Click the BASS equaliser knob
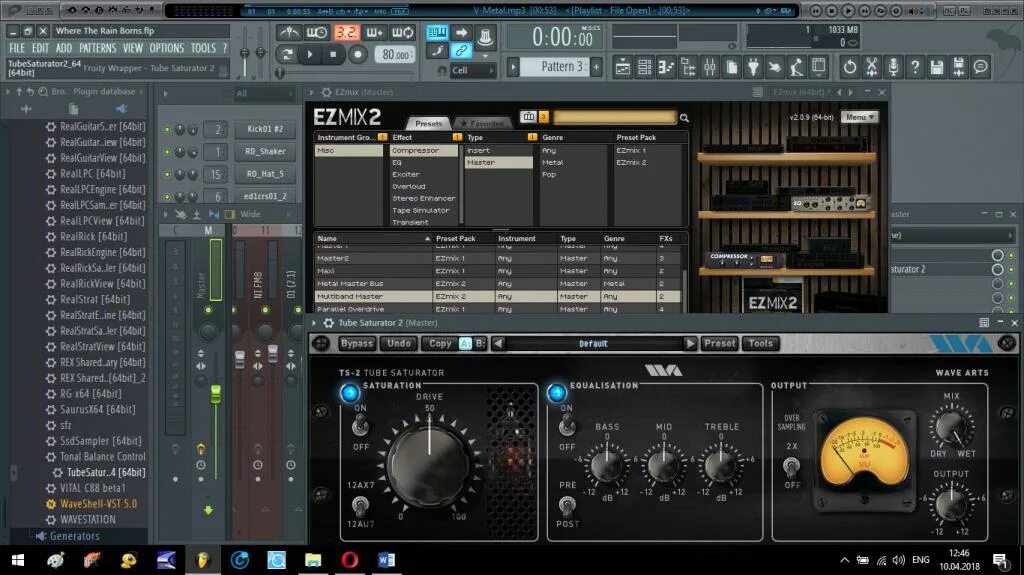1024x575 pixels. pos(607,466)
